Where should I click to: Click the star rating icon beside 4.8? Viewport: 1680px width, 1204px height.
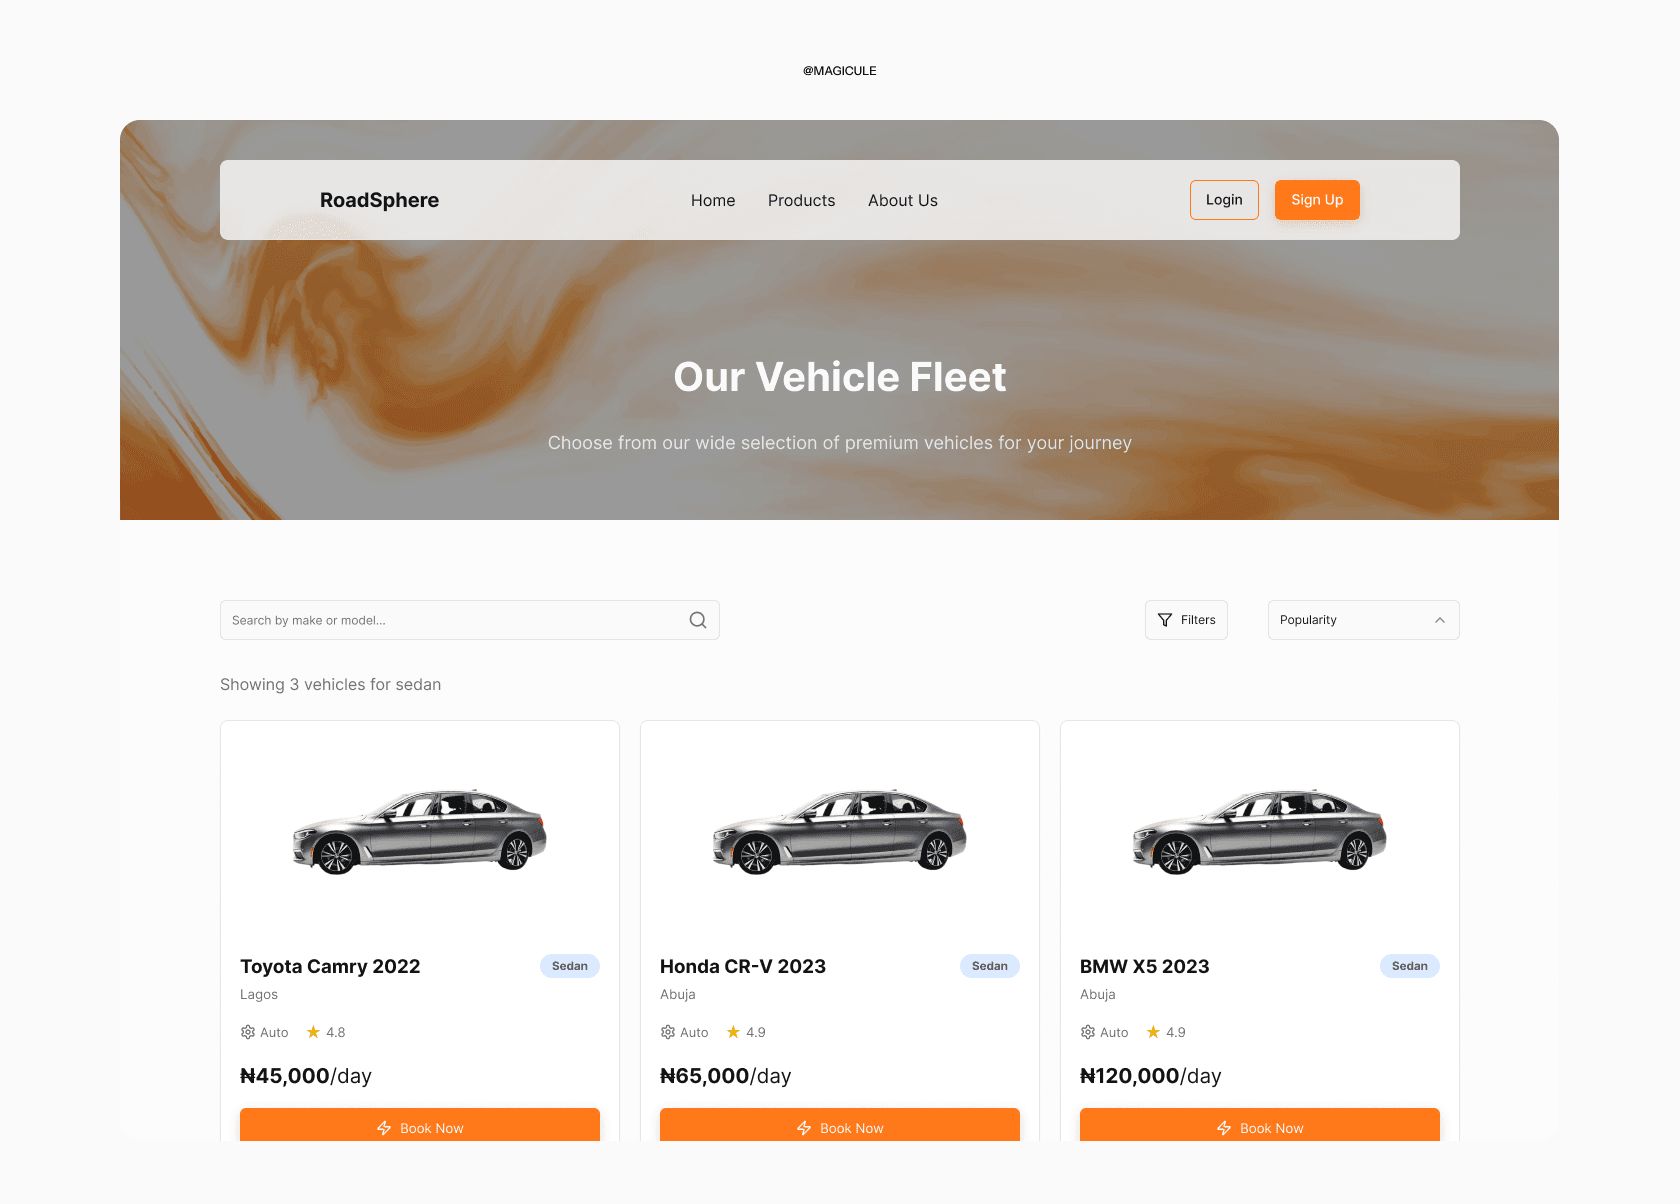(x=313, y=1032)
